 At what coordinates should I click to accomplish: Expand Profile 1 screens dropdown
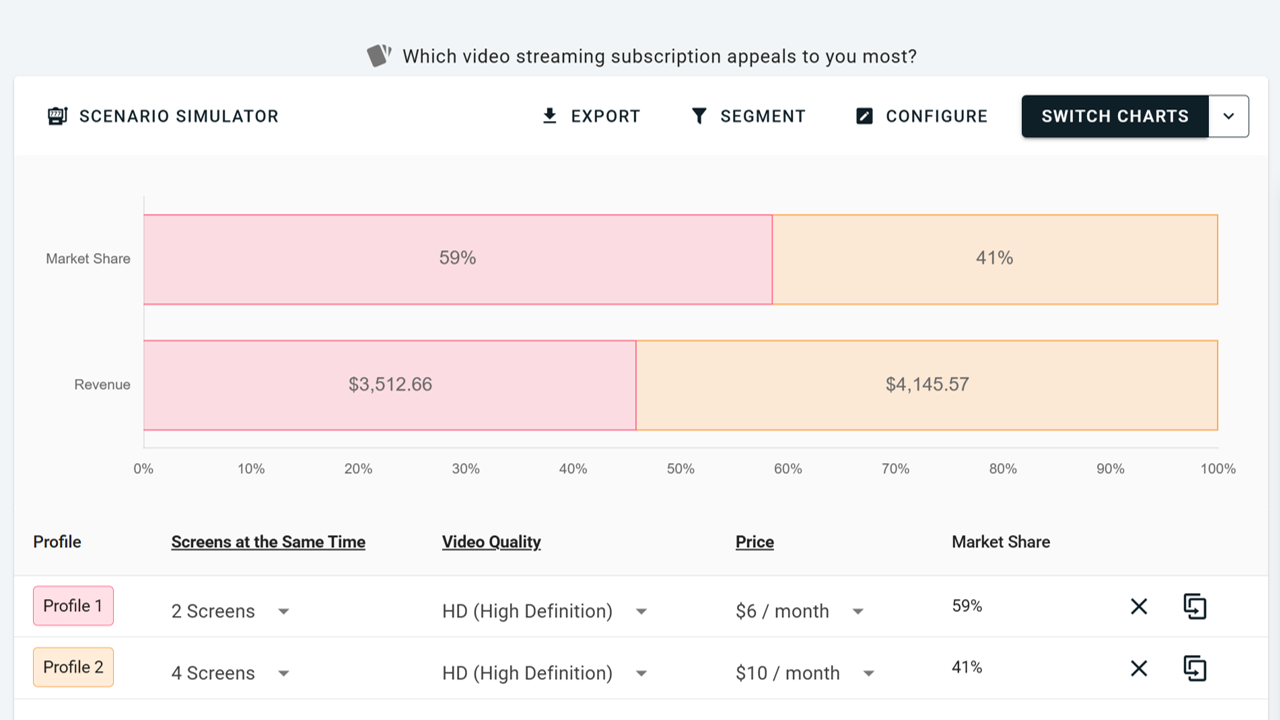pos(284,611)
